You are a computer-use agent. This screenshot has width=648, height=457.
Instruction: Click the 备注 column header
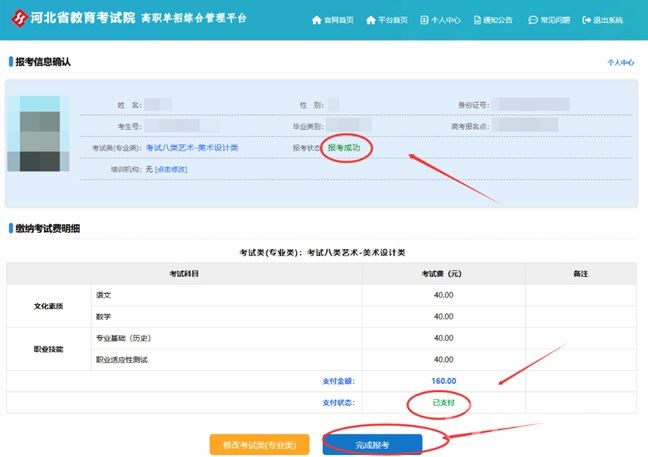pyautogui.click(x=581, y=274)
